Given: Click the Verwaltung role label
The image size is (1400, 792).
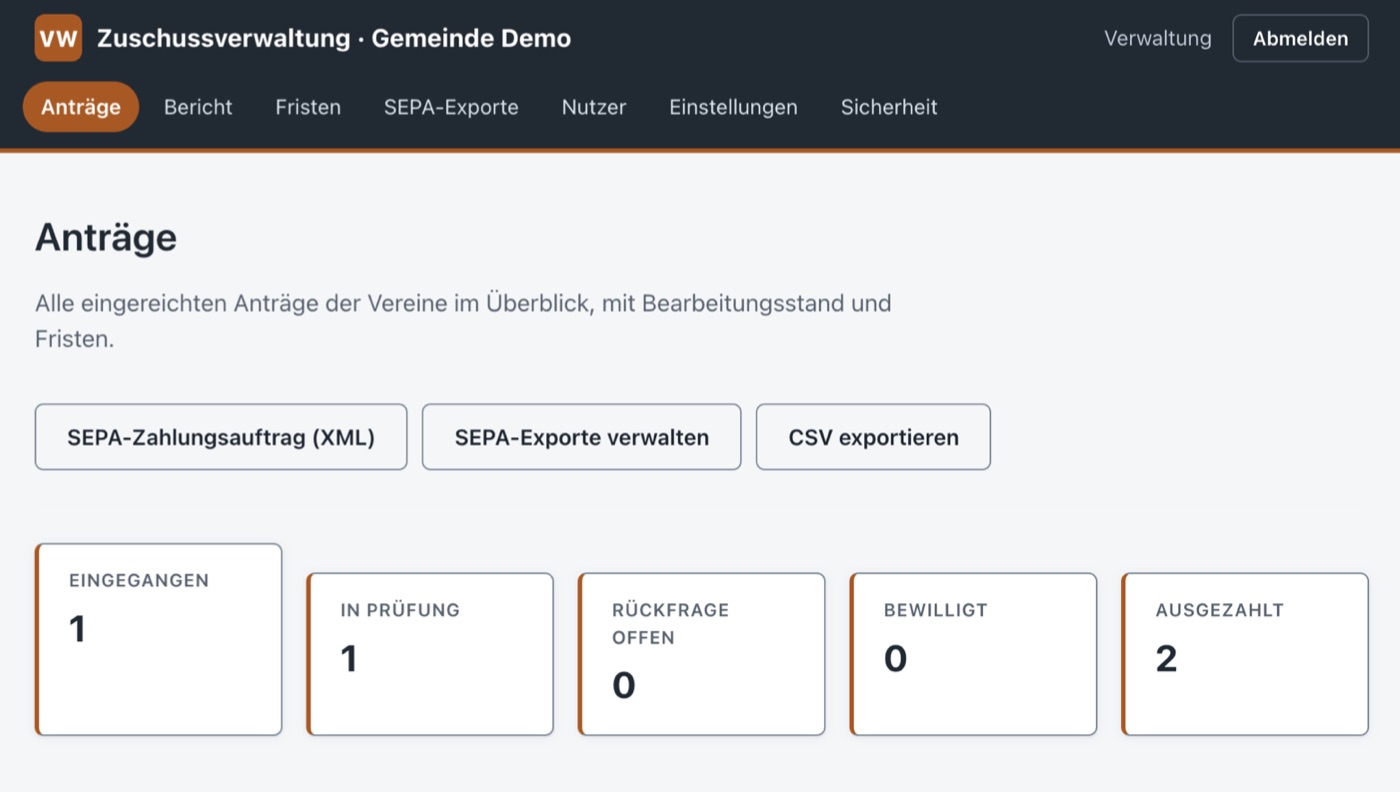Looking at the screenshot, I should pos(1157,39).
